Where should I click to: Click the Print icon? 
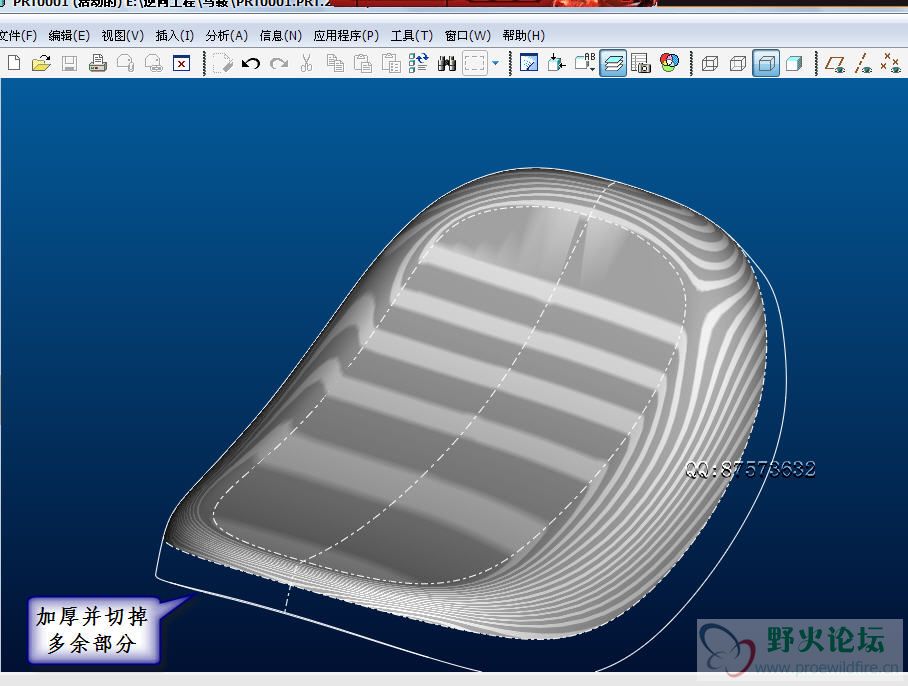pos(97,63)
